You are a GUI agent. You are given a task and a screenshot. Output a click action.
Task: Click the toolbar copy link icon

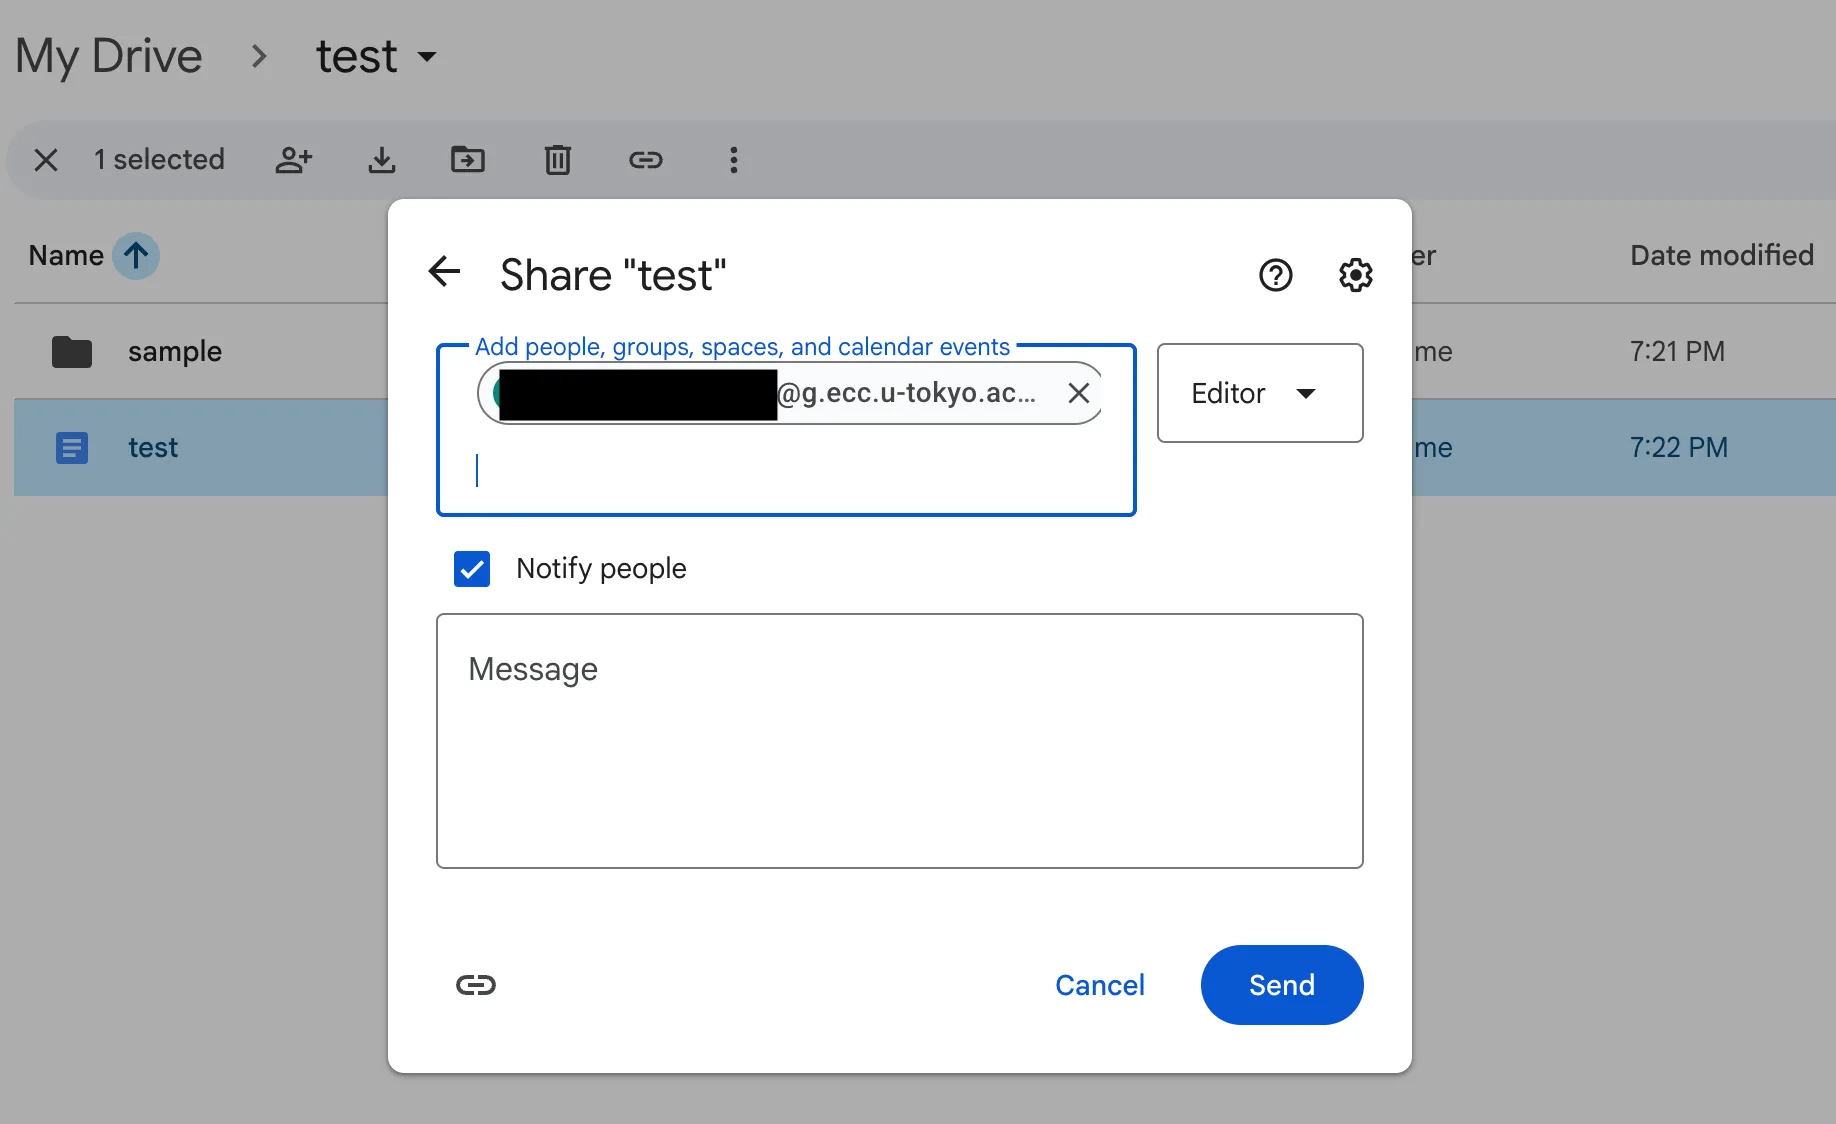(646, 160)
